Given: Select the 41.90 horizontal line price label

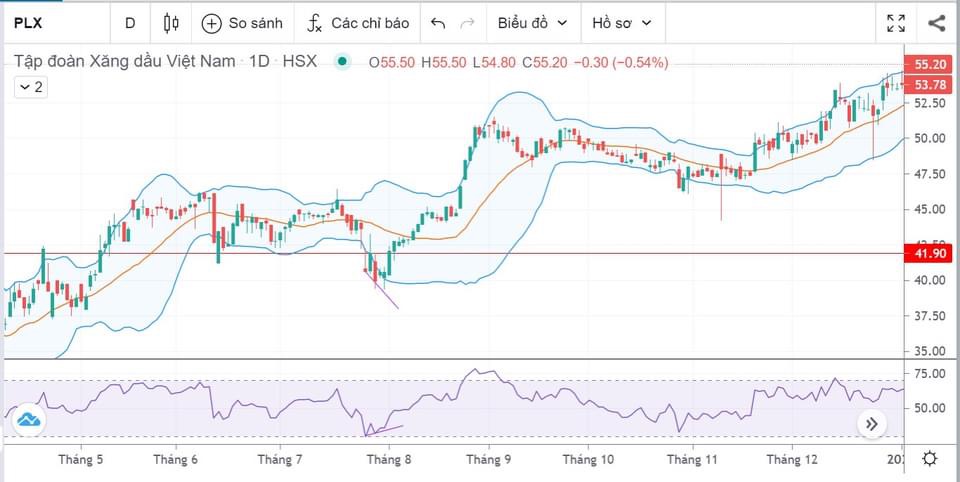Looking at the screenshot, I should [930, 254].
